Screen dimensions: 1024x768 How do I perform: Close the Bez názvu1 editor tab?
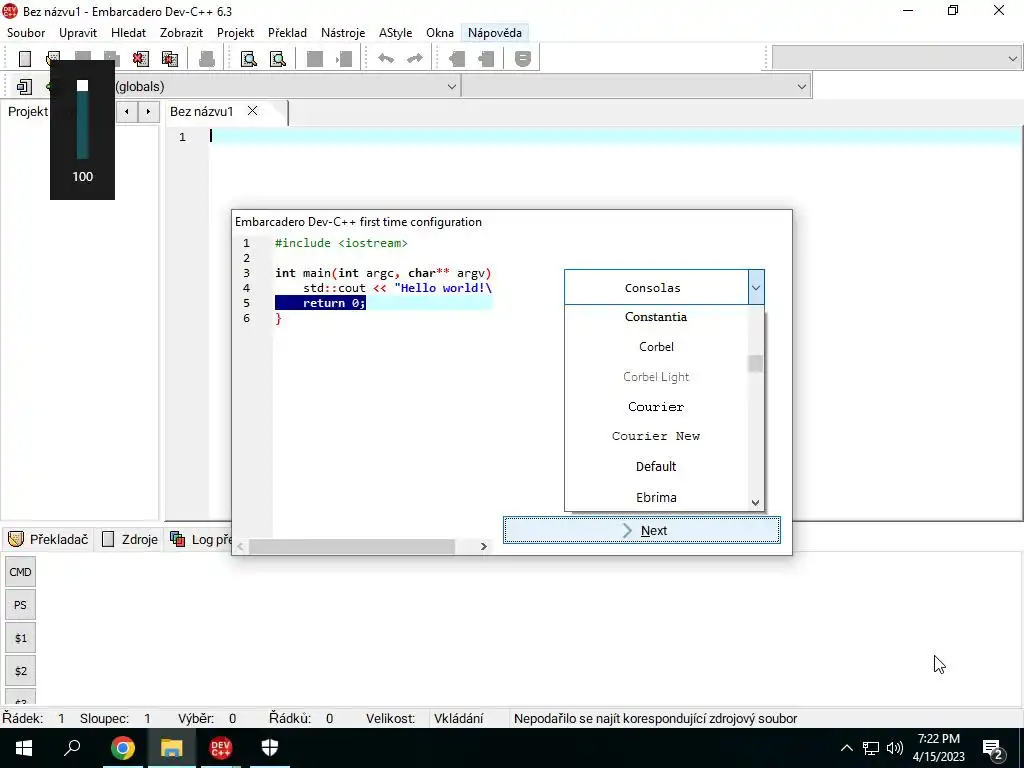pos(252,111)
